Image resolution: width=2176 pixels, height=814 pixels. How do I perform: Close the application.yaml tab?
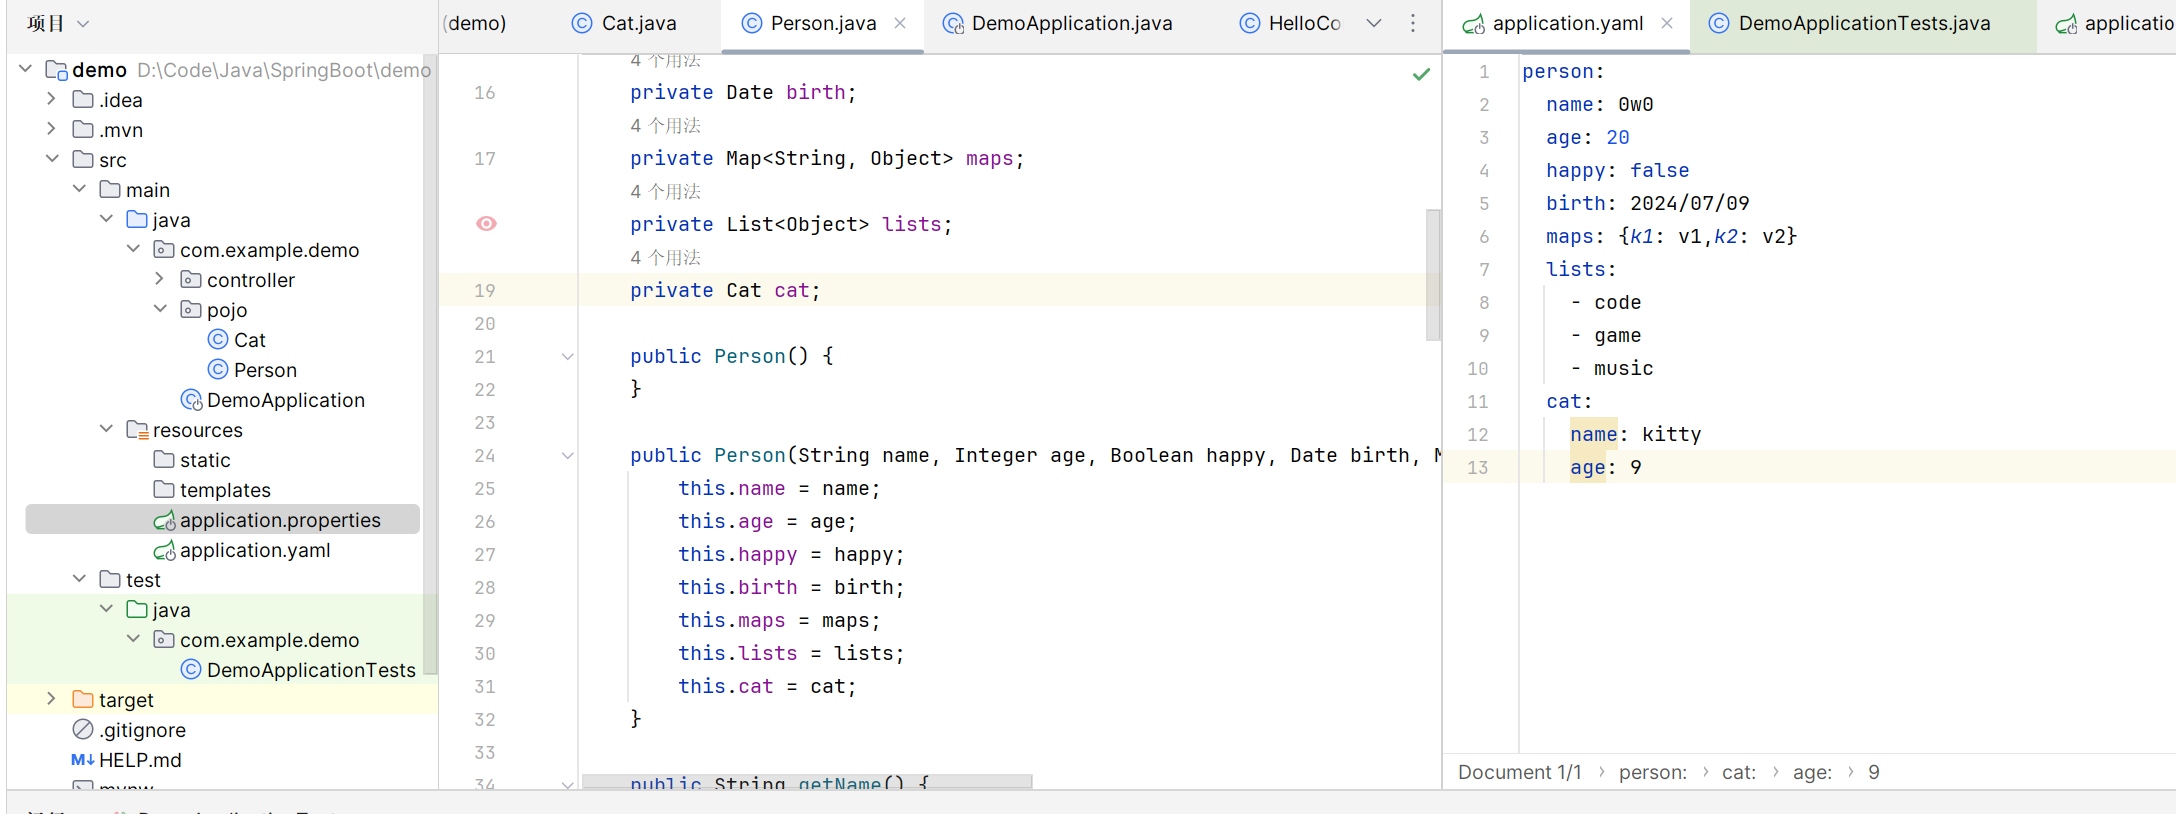(x=1667, y=23)
